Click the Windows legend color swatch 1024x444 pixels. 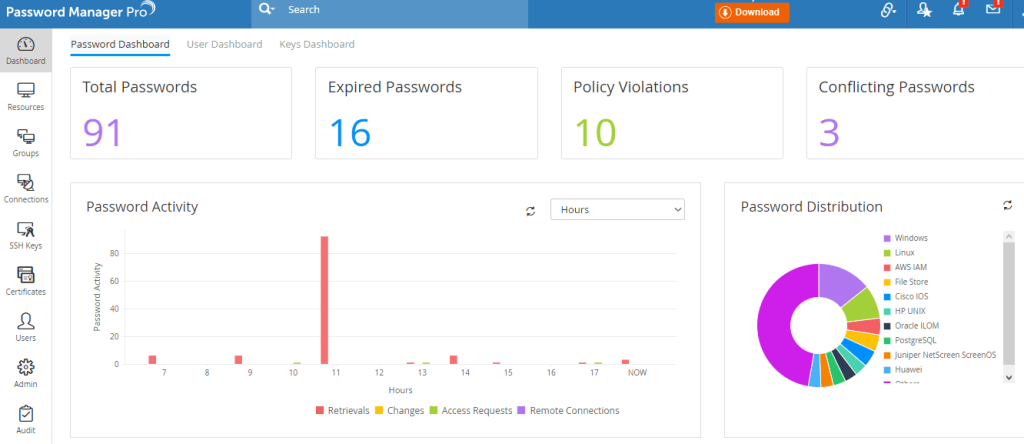tap(887, 238)
